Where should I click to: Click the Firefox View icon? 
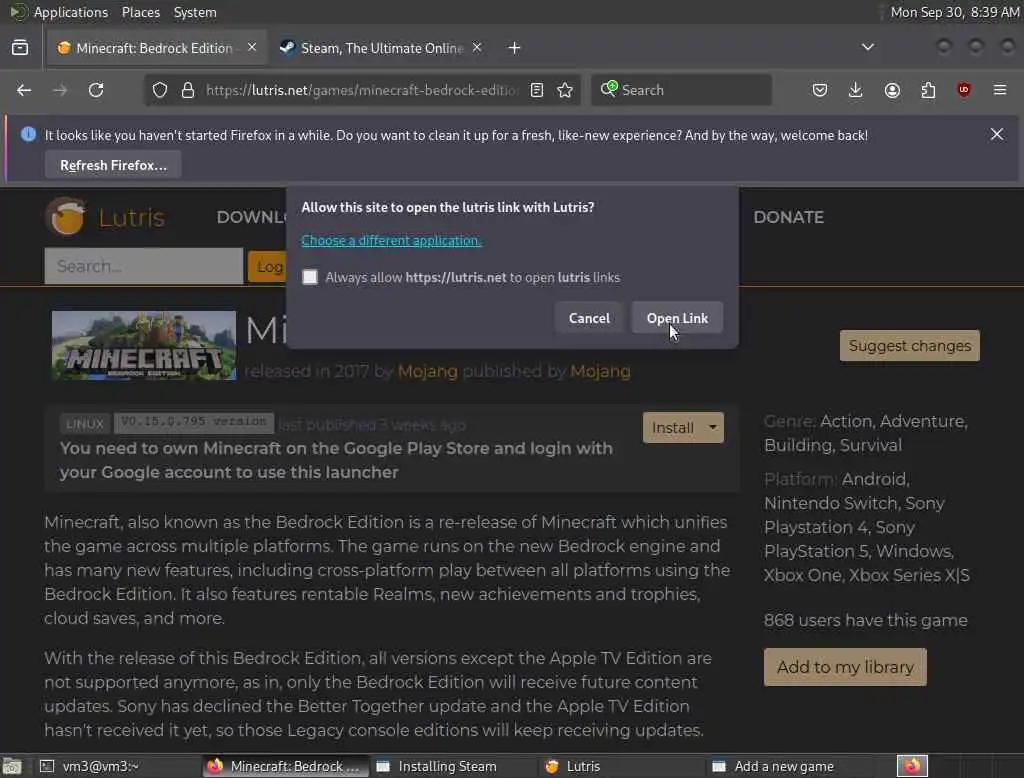(x=20, y=48)
